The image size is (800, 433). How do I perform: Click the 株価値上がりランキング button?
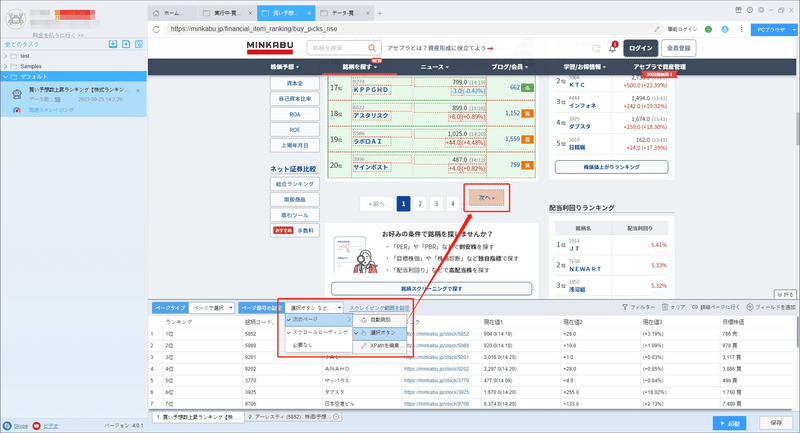(x=611, y=167)
